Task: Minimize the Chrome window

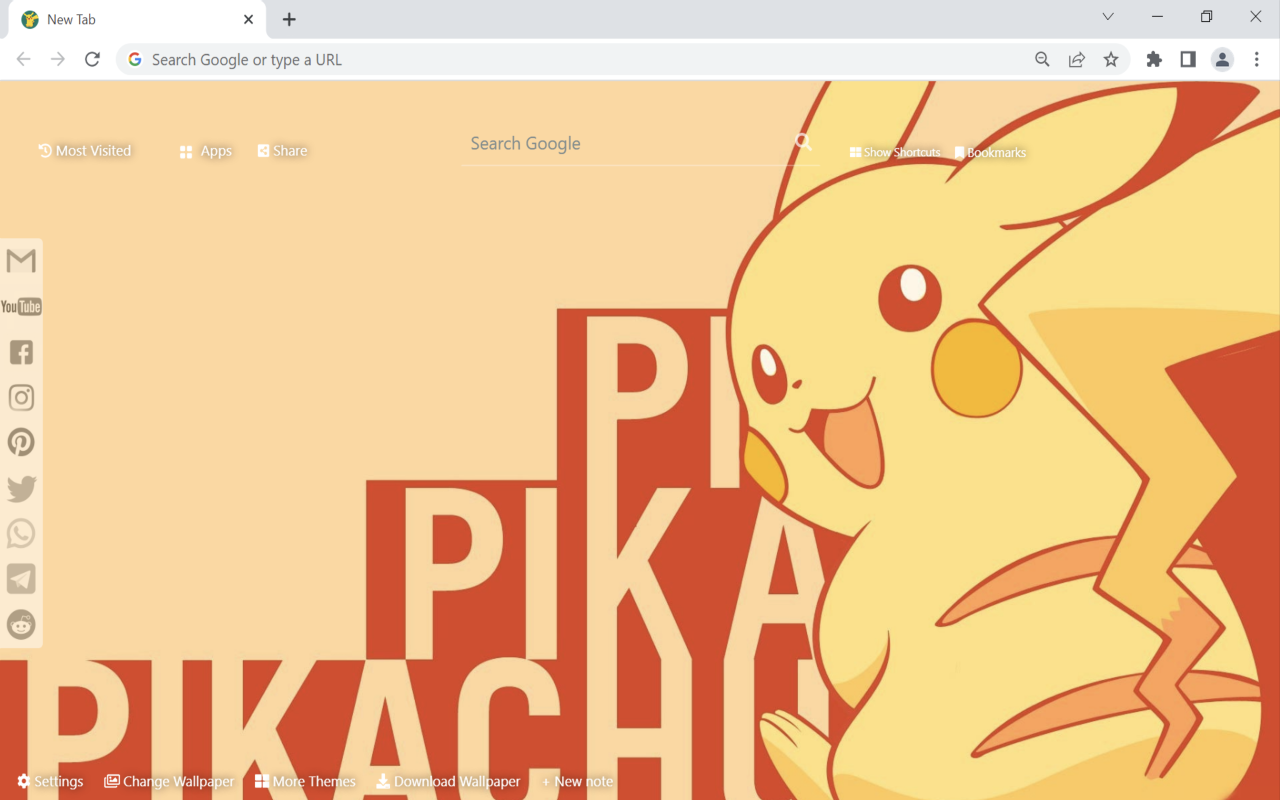Action: click(x=1157, y=16)
